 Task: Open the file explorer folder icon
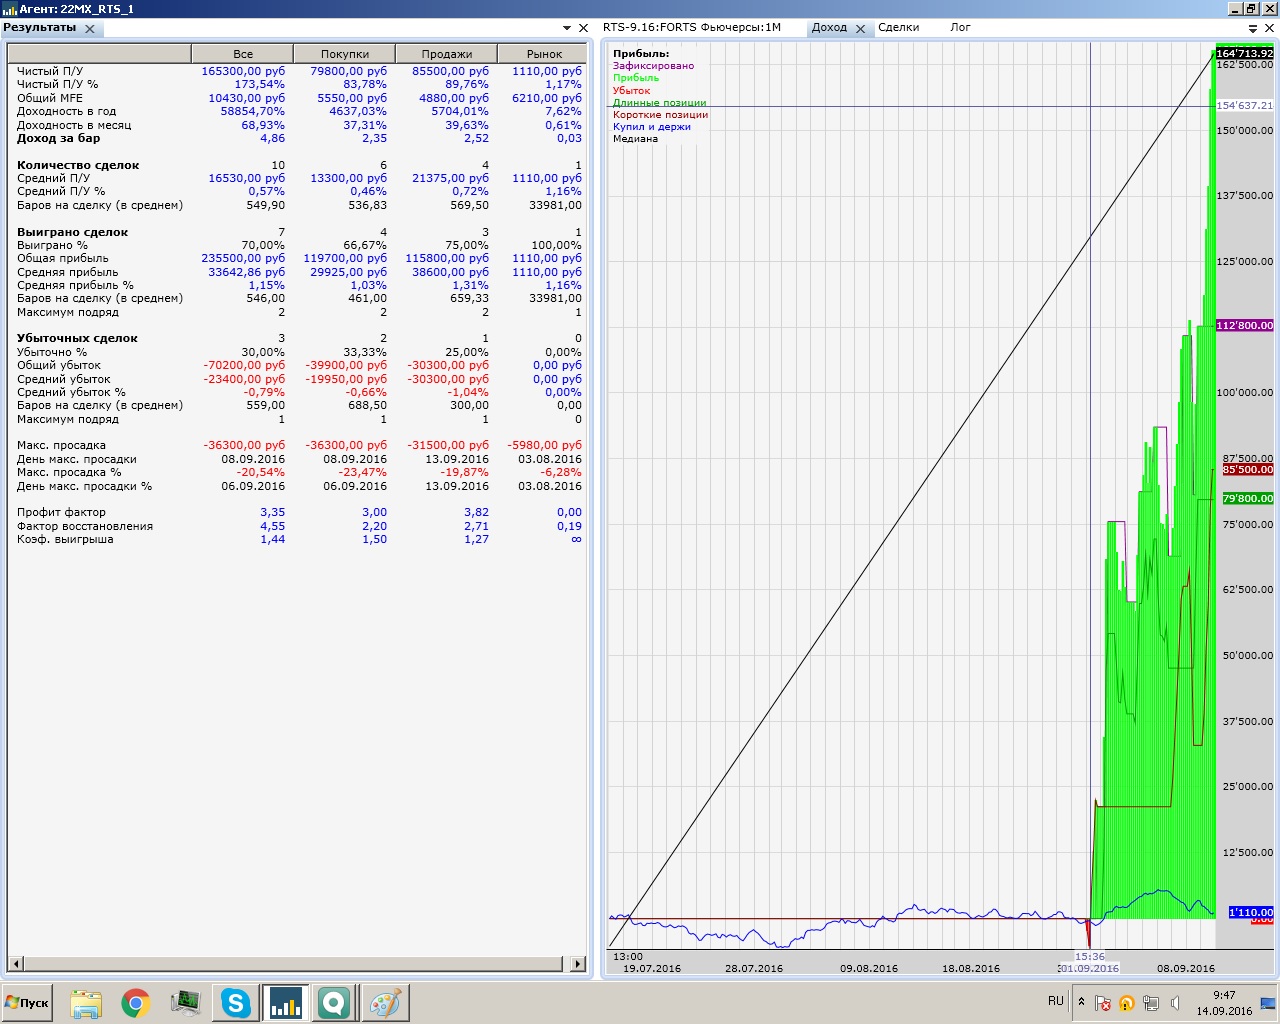[86, 1003]
